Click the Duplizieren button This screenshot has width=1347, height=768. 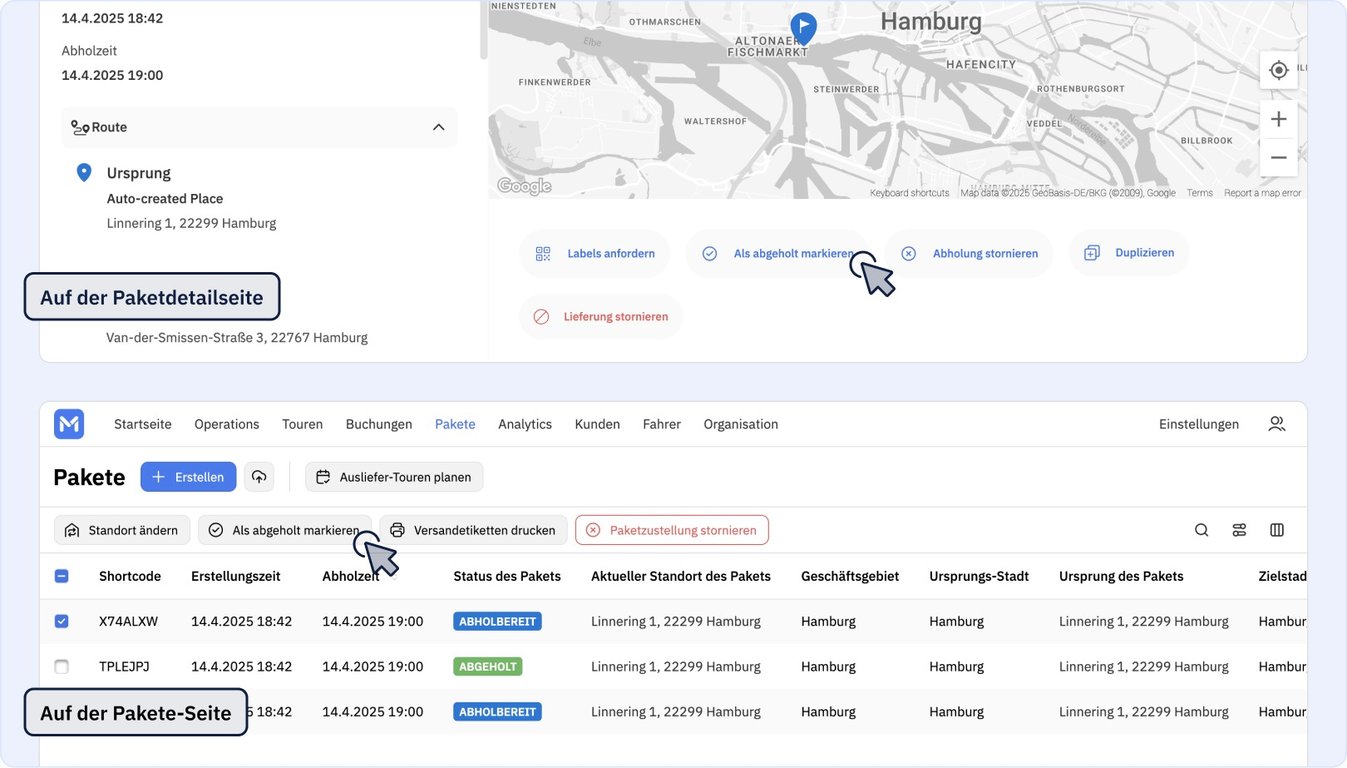pos(1129,253)
